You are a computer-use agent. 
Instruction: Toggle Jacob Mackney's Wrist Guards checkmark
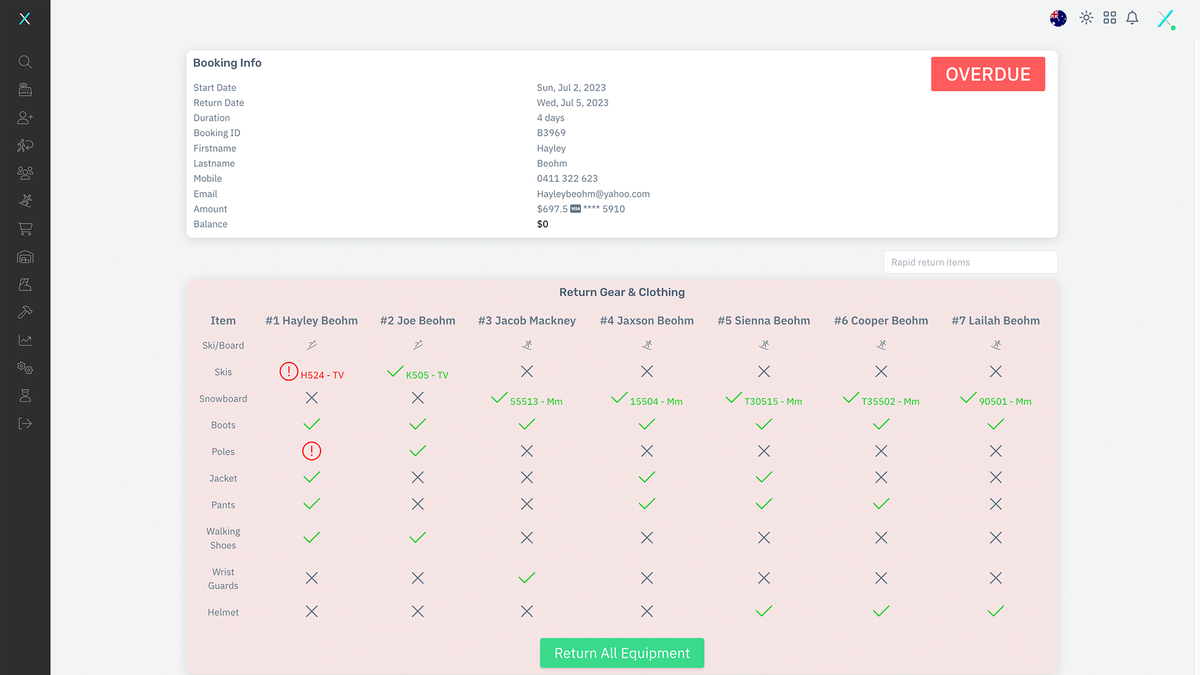[x=527, y=578]
